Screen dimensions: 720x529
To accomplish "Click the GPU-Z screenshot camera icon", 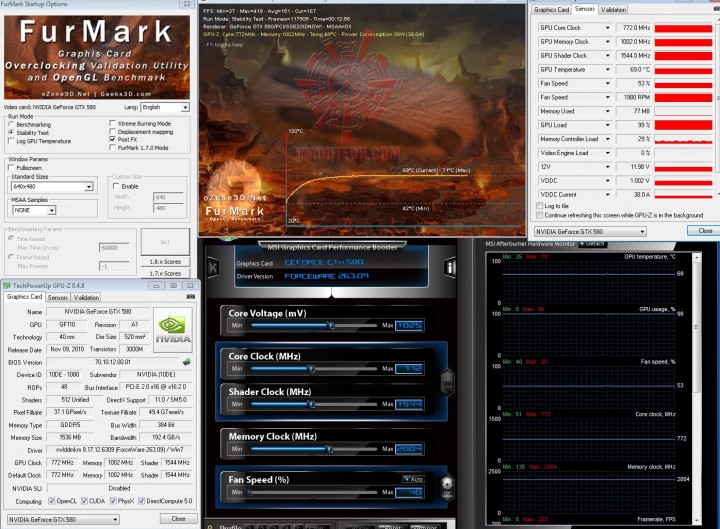I will 191,297.
